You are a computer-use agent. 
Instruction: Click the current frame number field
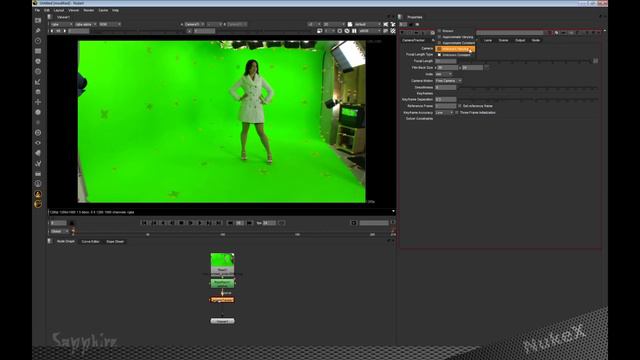point(58,223)
